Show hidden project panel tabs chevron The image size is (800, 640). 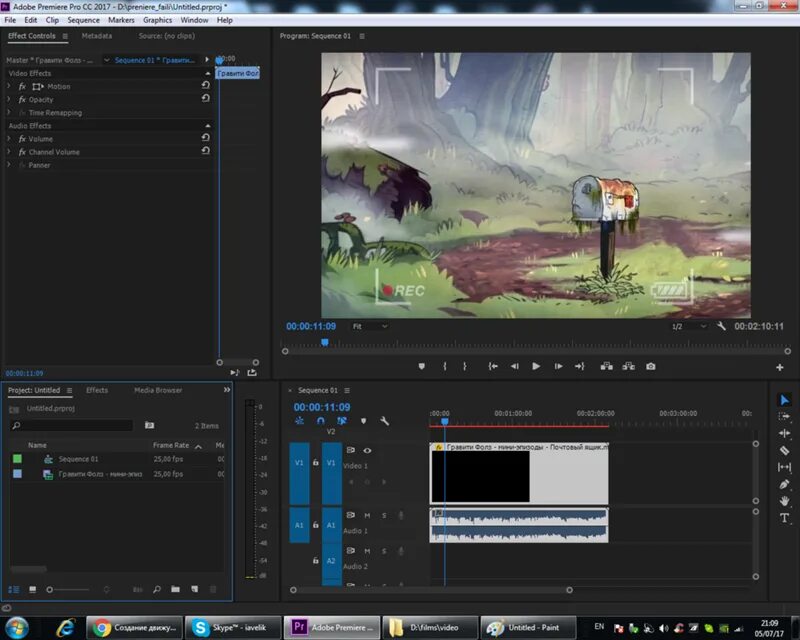227,390
